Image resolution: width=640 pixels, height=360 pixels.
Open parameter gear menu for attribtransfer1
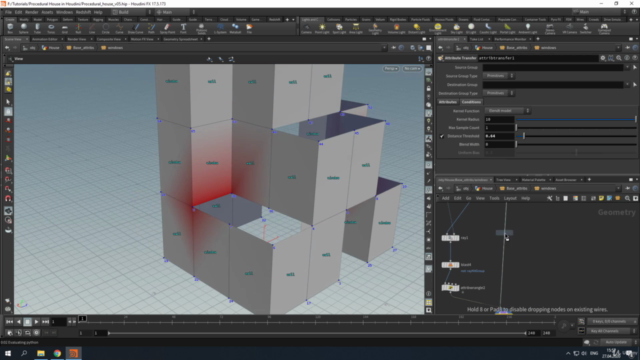[603, 58]
